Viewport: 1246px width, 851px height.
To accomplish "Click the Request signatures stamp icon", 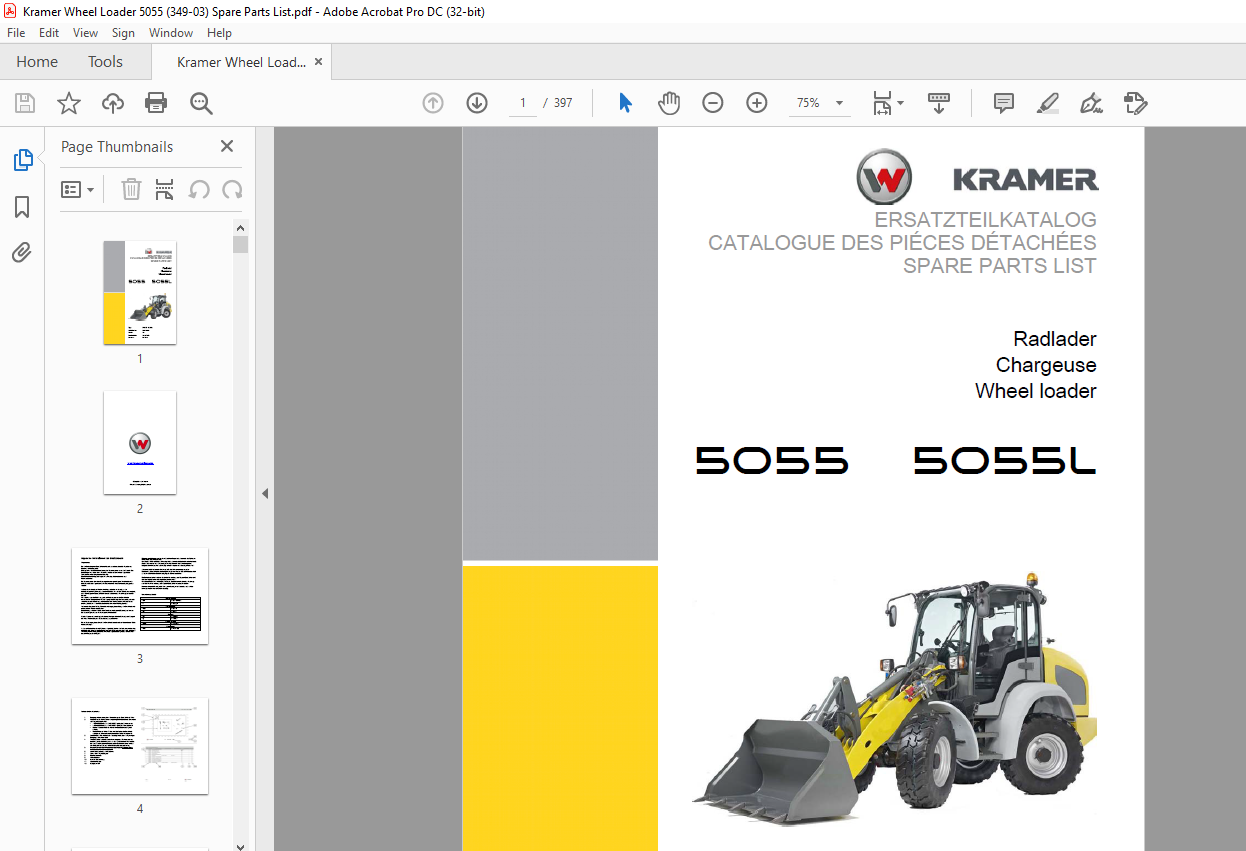I will pos(1135,103).
